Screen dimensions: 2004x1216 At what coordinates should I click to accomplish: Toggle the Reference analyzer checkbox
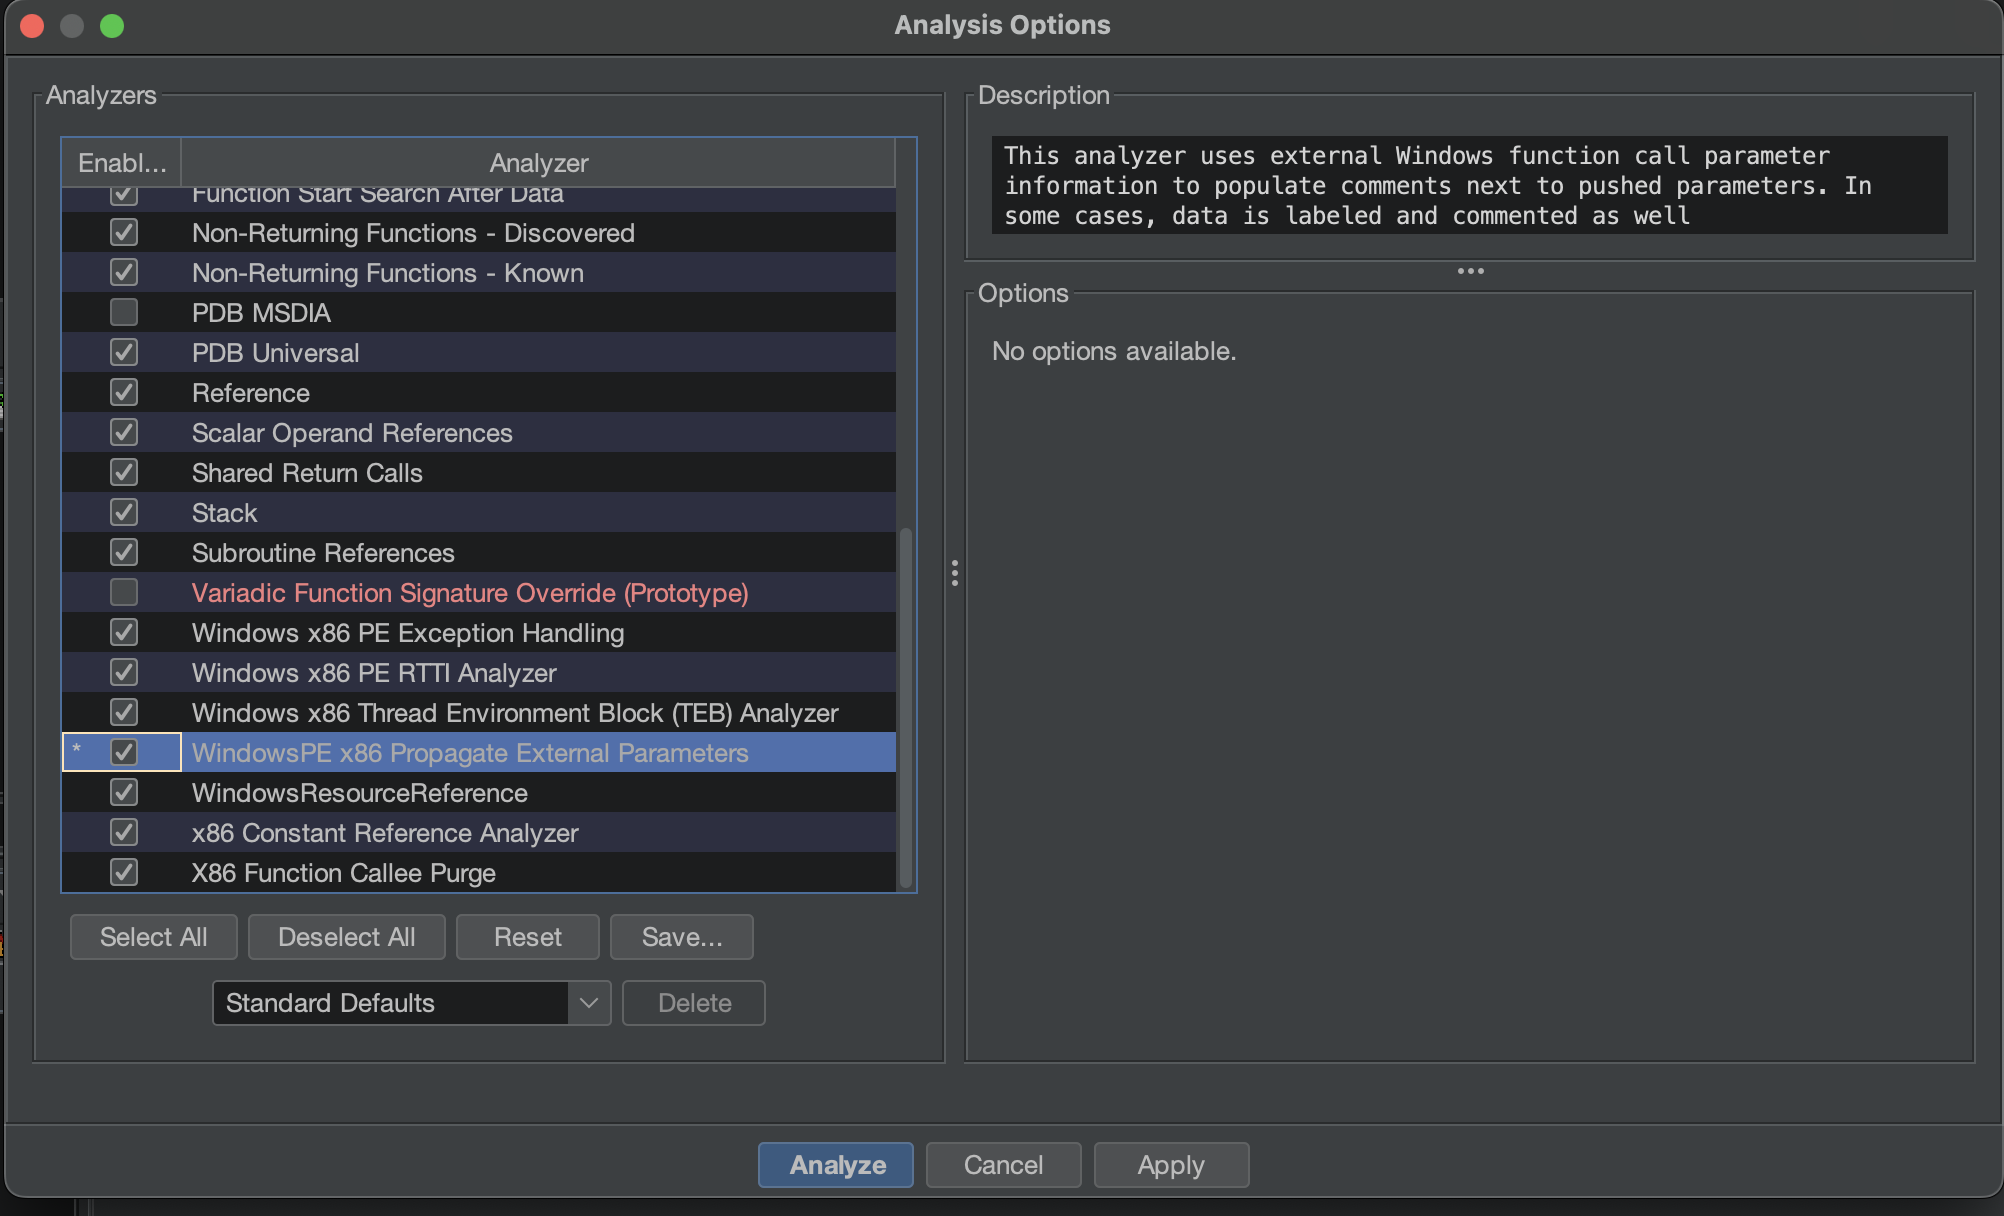124,393
